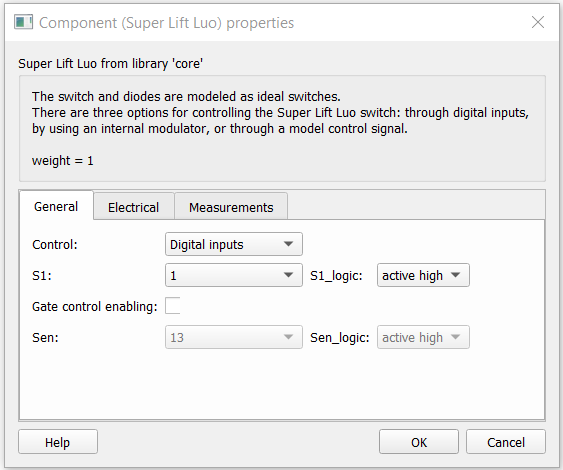This screenshot has height=470, width=563.
Task: Click the Sen_logic active high dropdown
Action: 423,337
